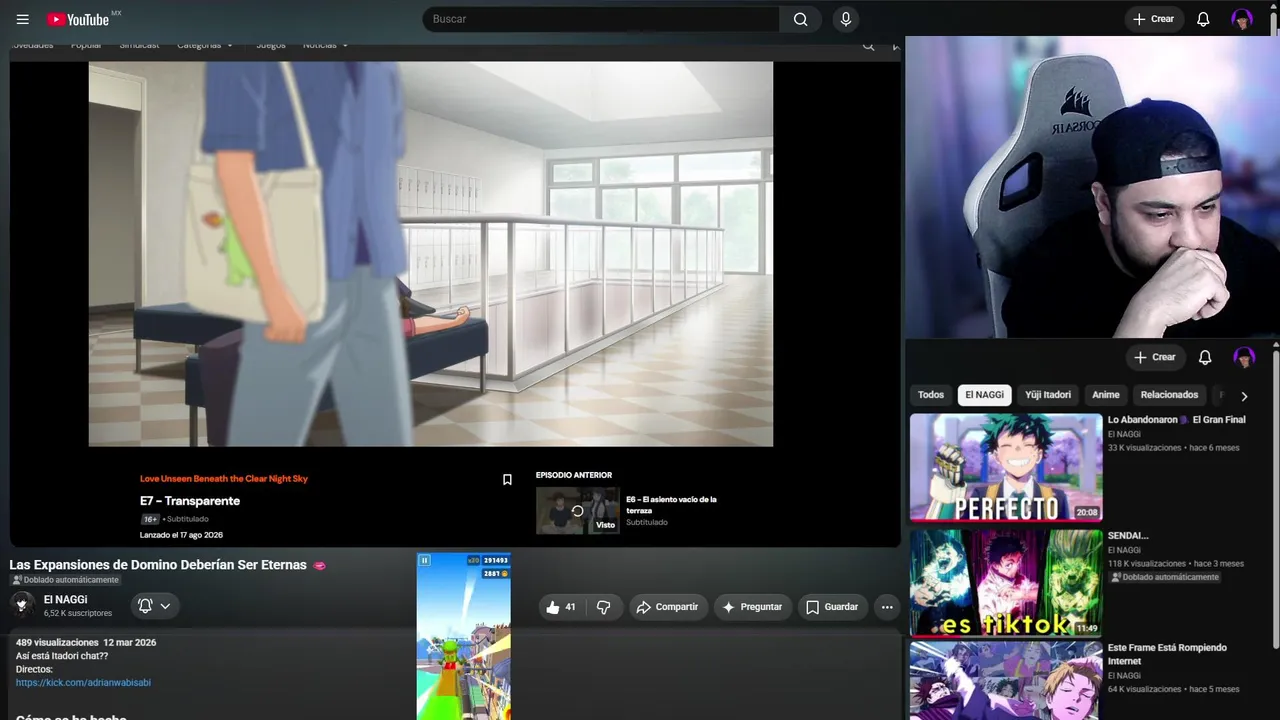Click the notification bell above the video chips
Screen dimensions: 1280x720
1205,357
